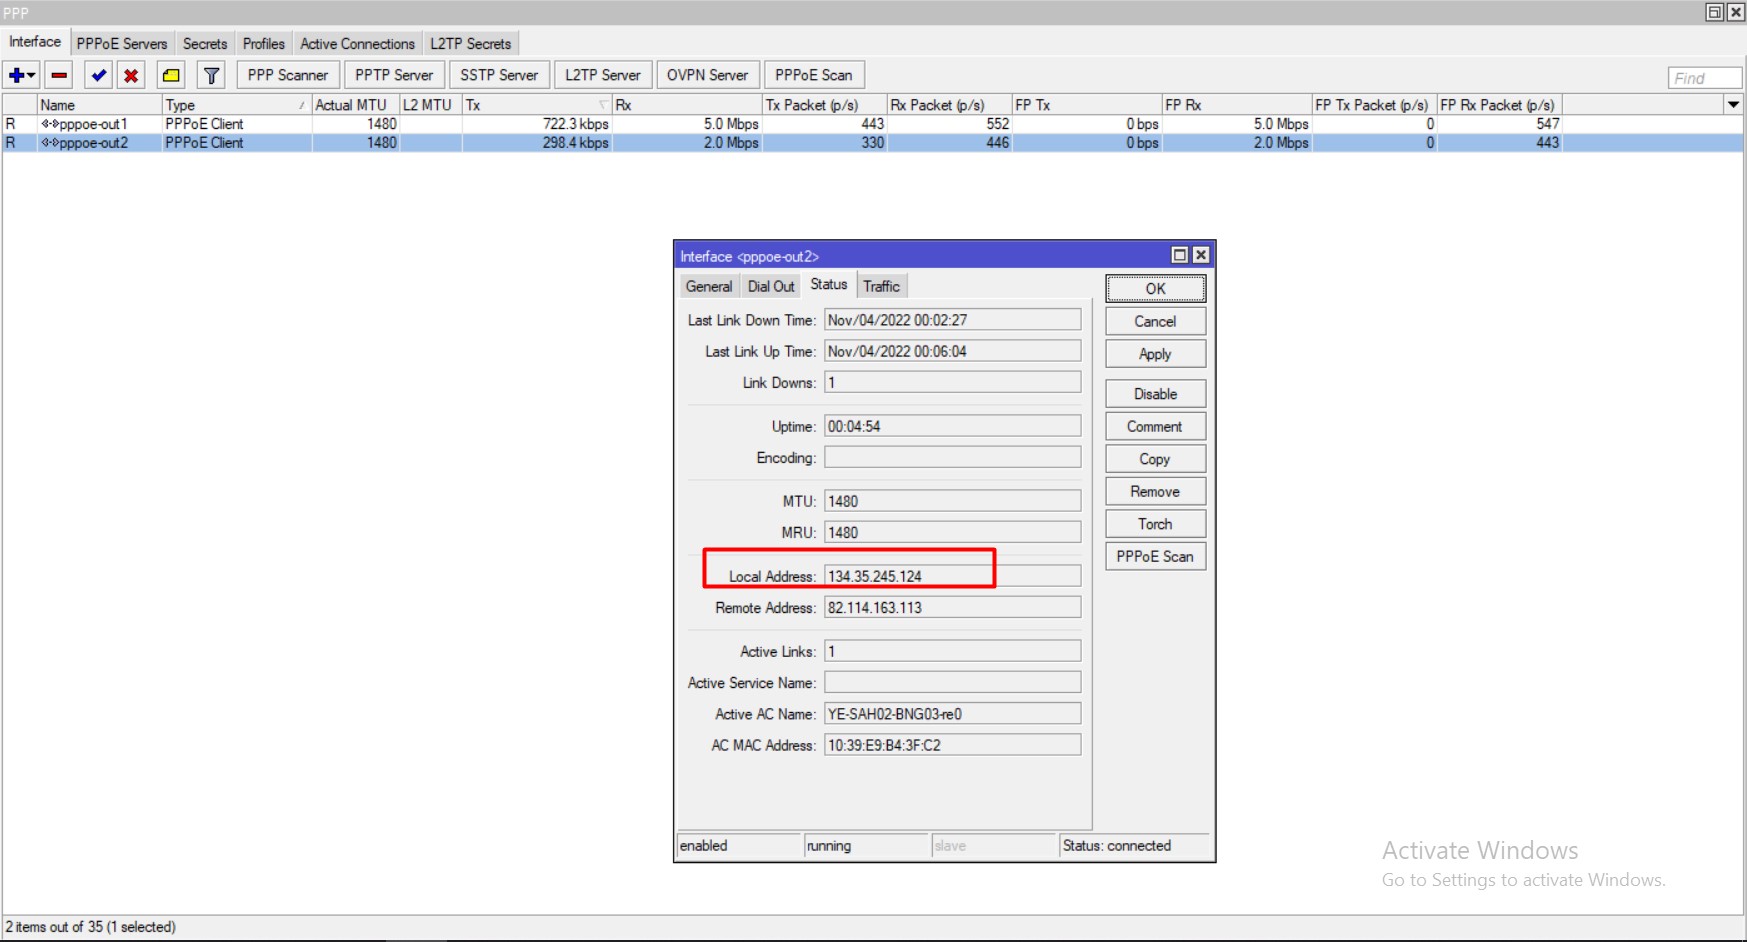Click the Active Links field
The image size is (1747, 942).
pos(952,651)
